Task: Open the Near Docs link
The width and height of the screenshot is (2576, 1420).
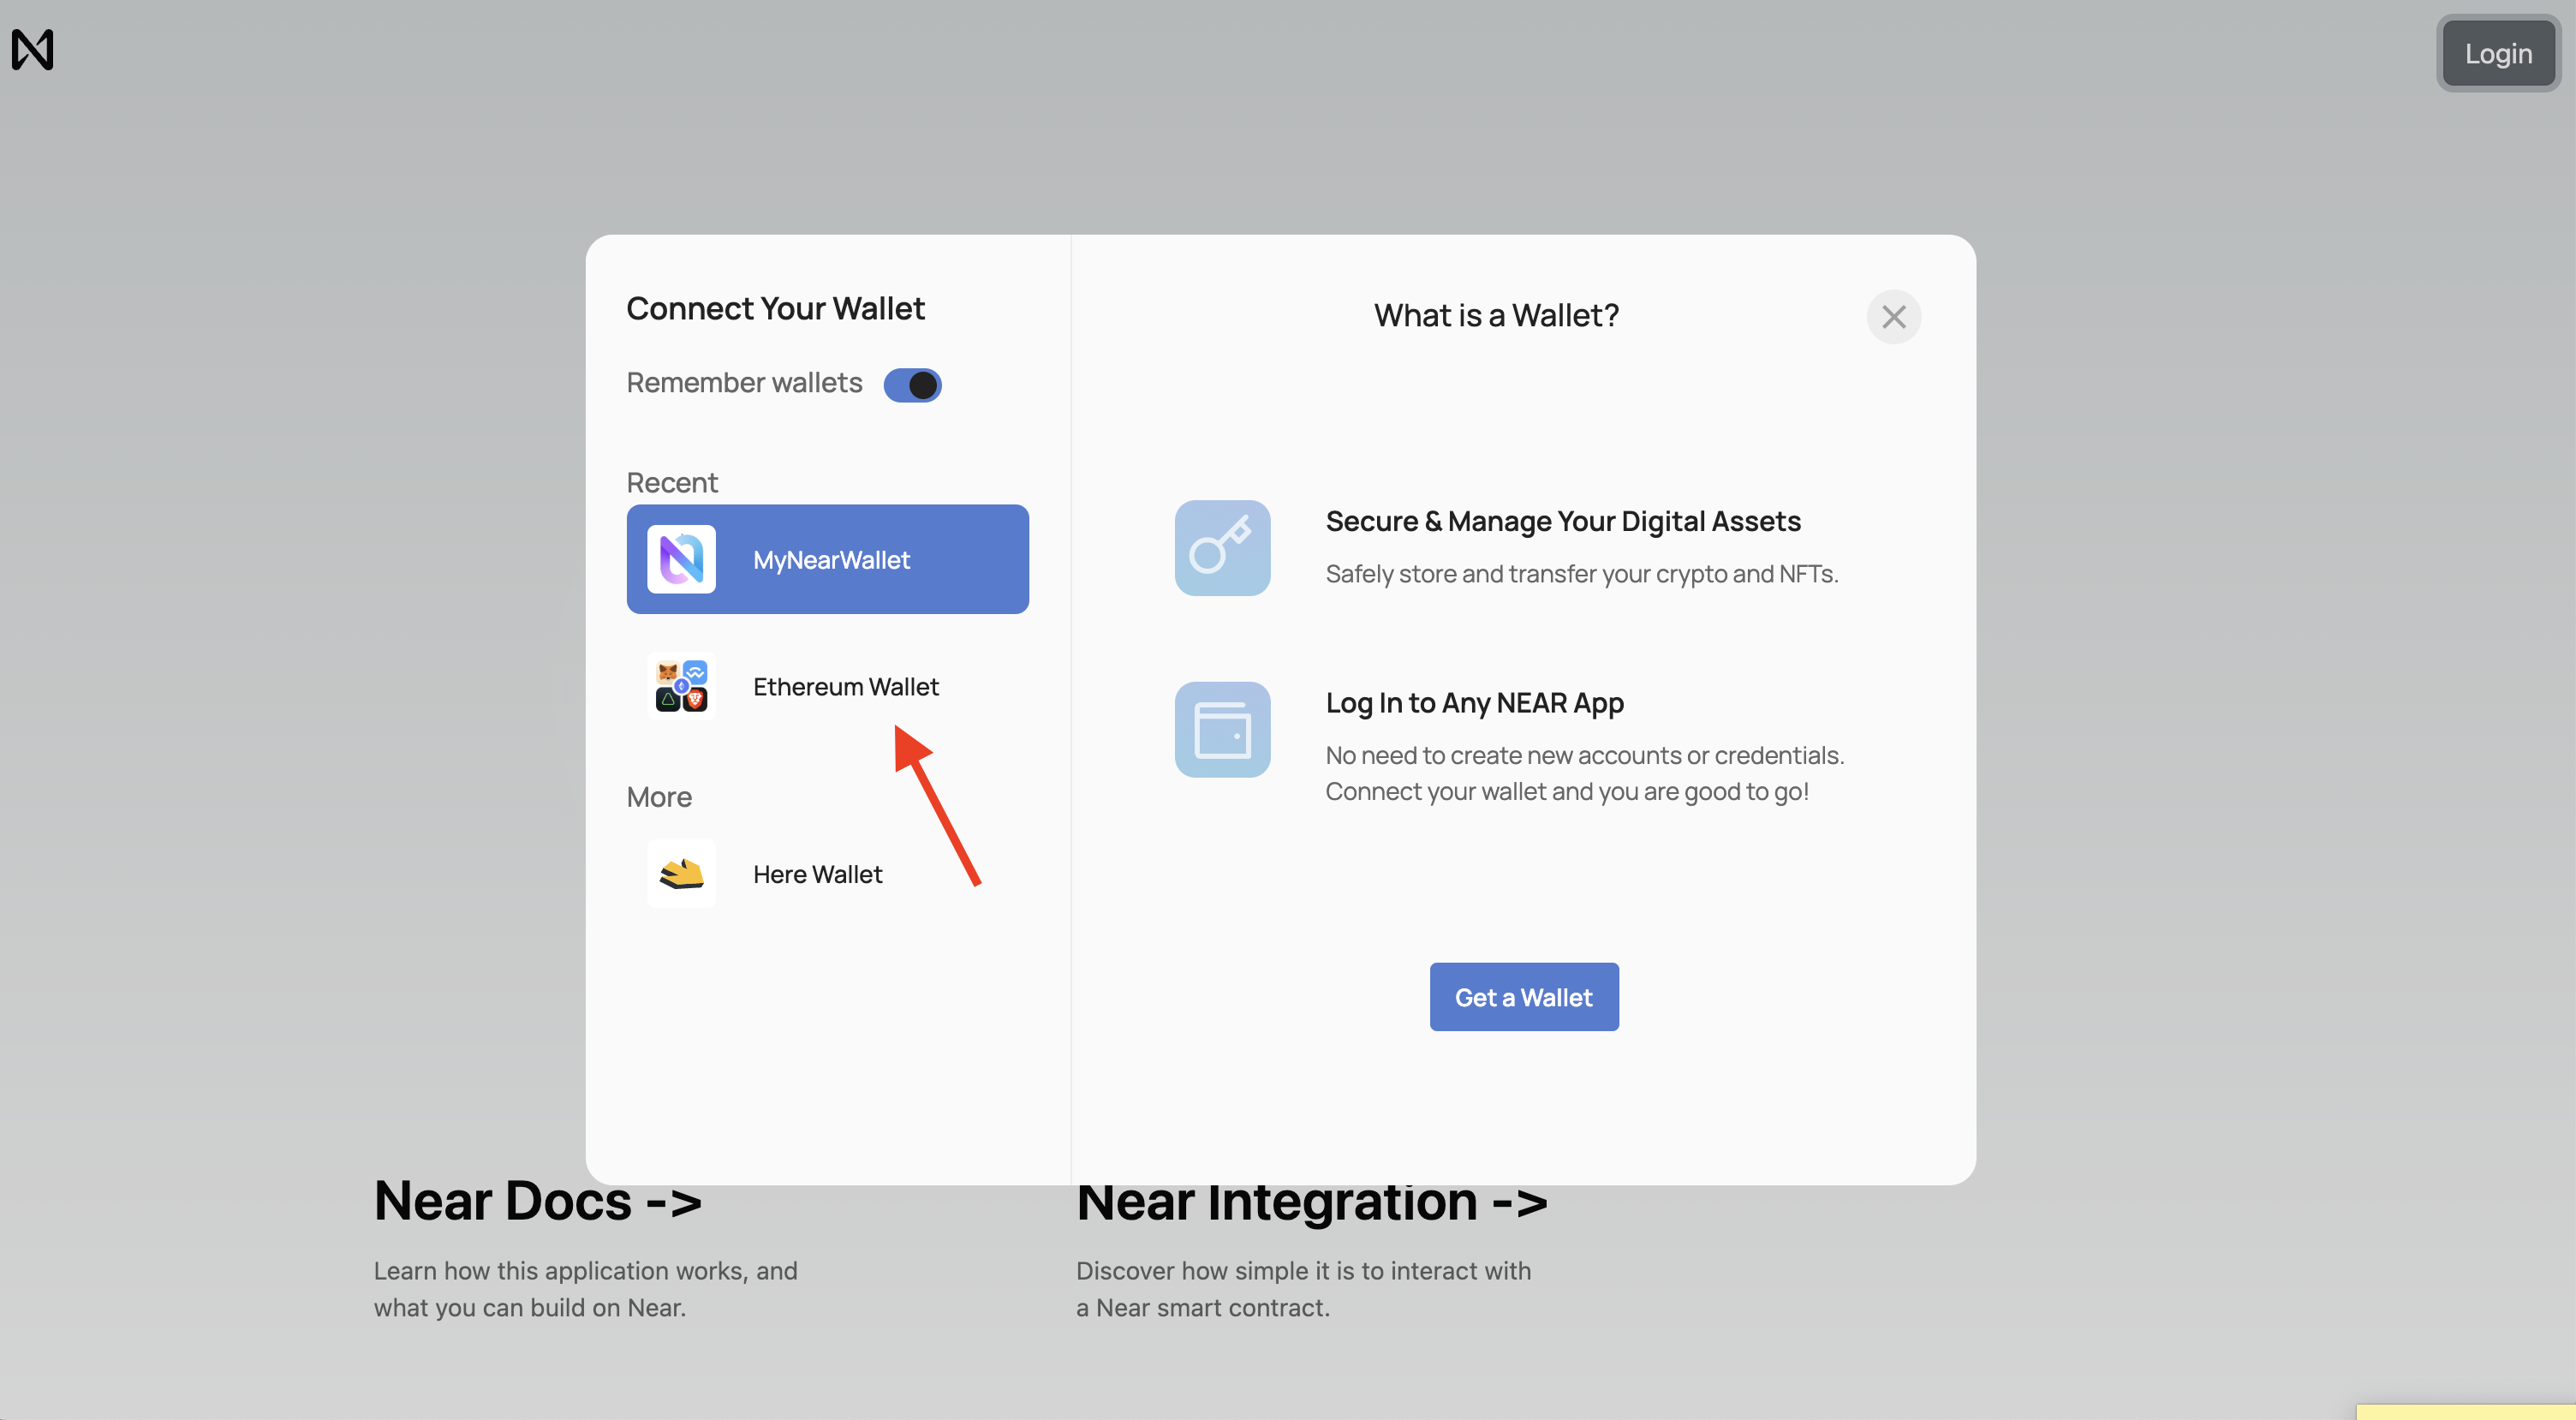Action: click(538, 1203)
